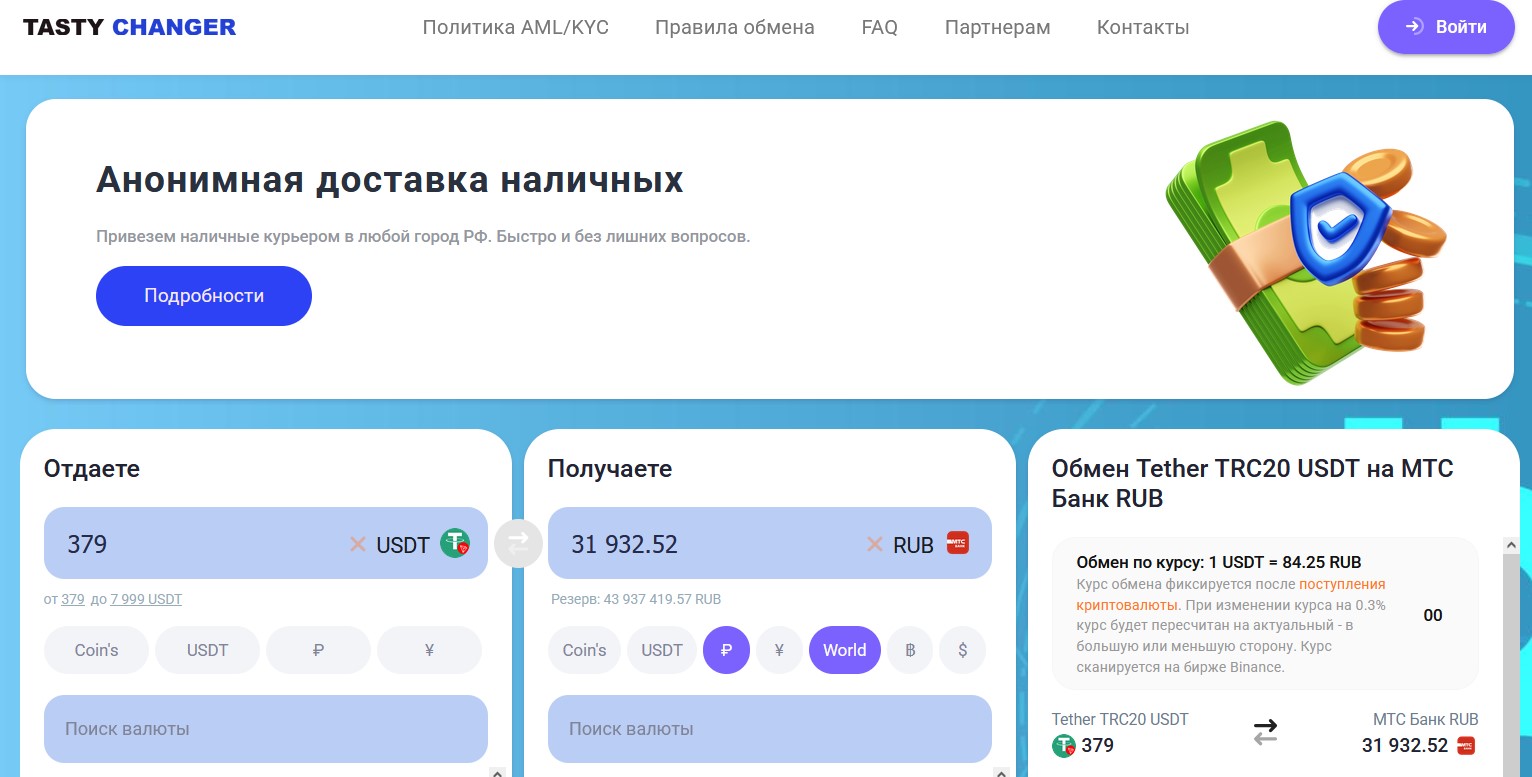Clear the Отдаете amount with X icon
This screenshot has width=1532, height=777.
point(357,544)
